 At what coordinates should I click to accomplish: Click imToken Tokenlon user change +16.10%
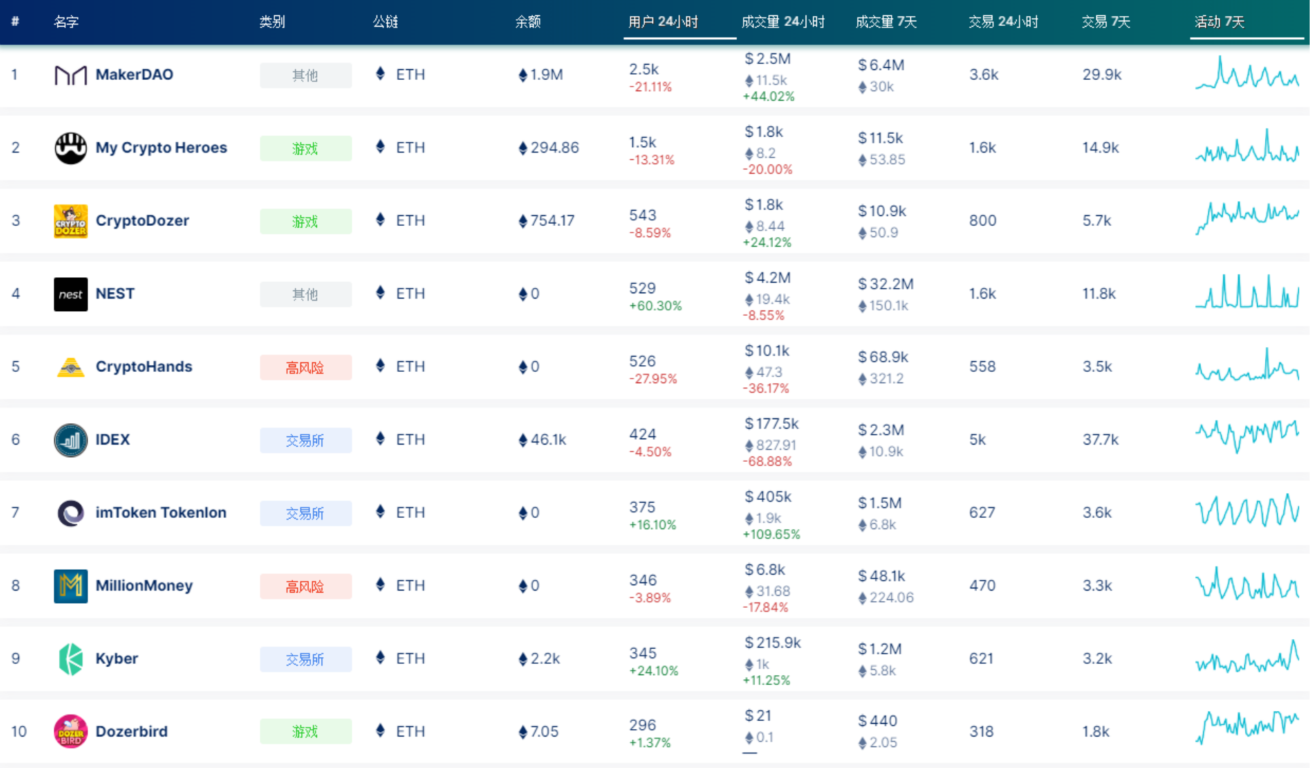coord(653,525)
